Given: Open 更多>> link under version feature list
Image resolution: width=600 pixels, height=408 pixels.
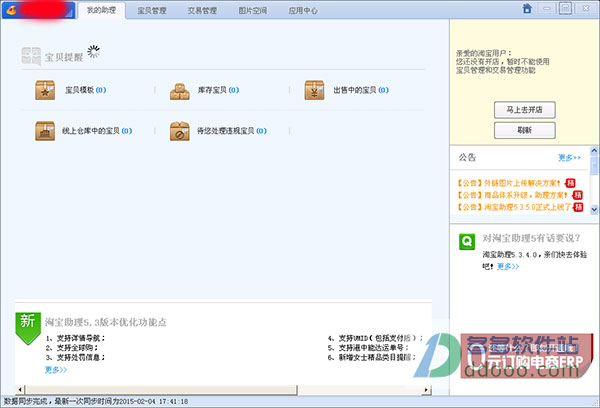Looking at the screenshot, I should point(56,370).
